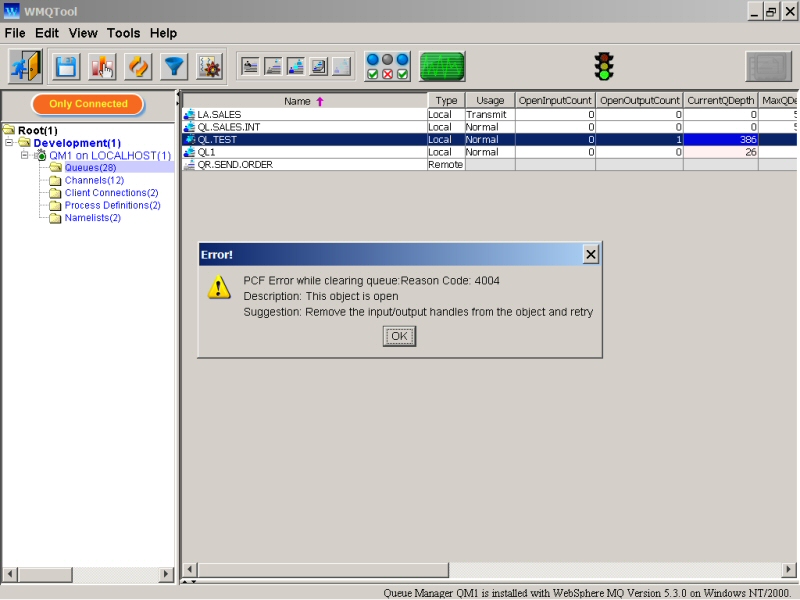Screen dimensions: 800x600
Task: Click the warning triangle in Error dialog
Action: click(219, 287)
